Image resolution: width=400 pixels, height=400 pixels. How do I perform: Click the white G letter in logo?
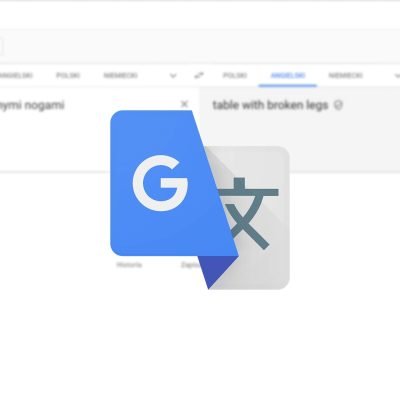pyautogui.click(x=160, y=183)
